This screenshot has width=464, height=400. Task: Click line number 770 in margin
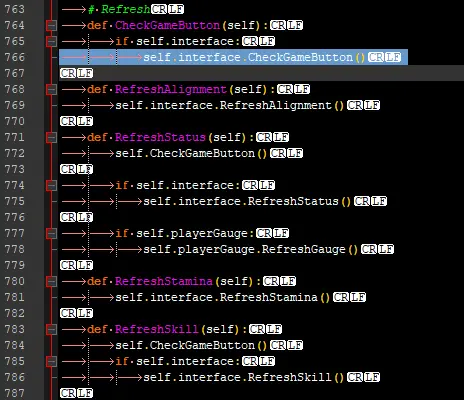[15, 121]
